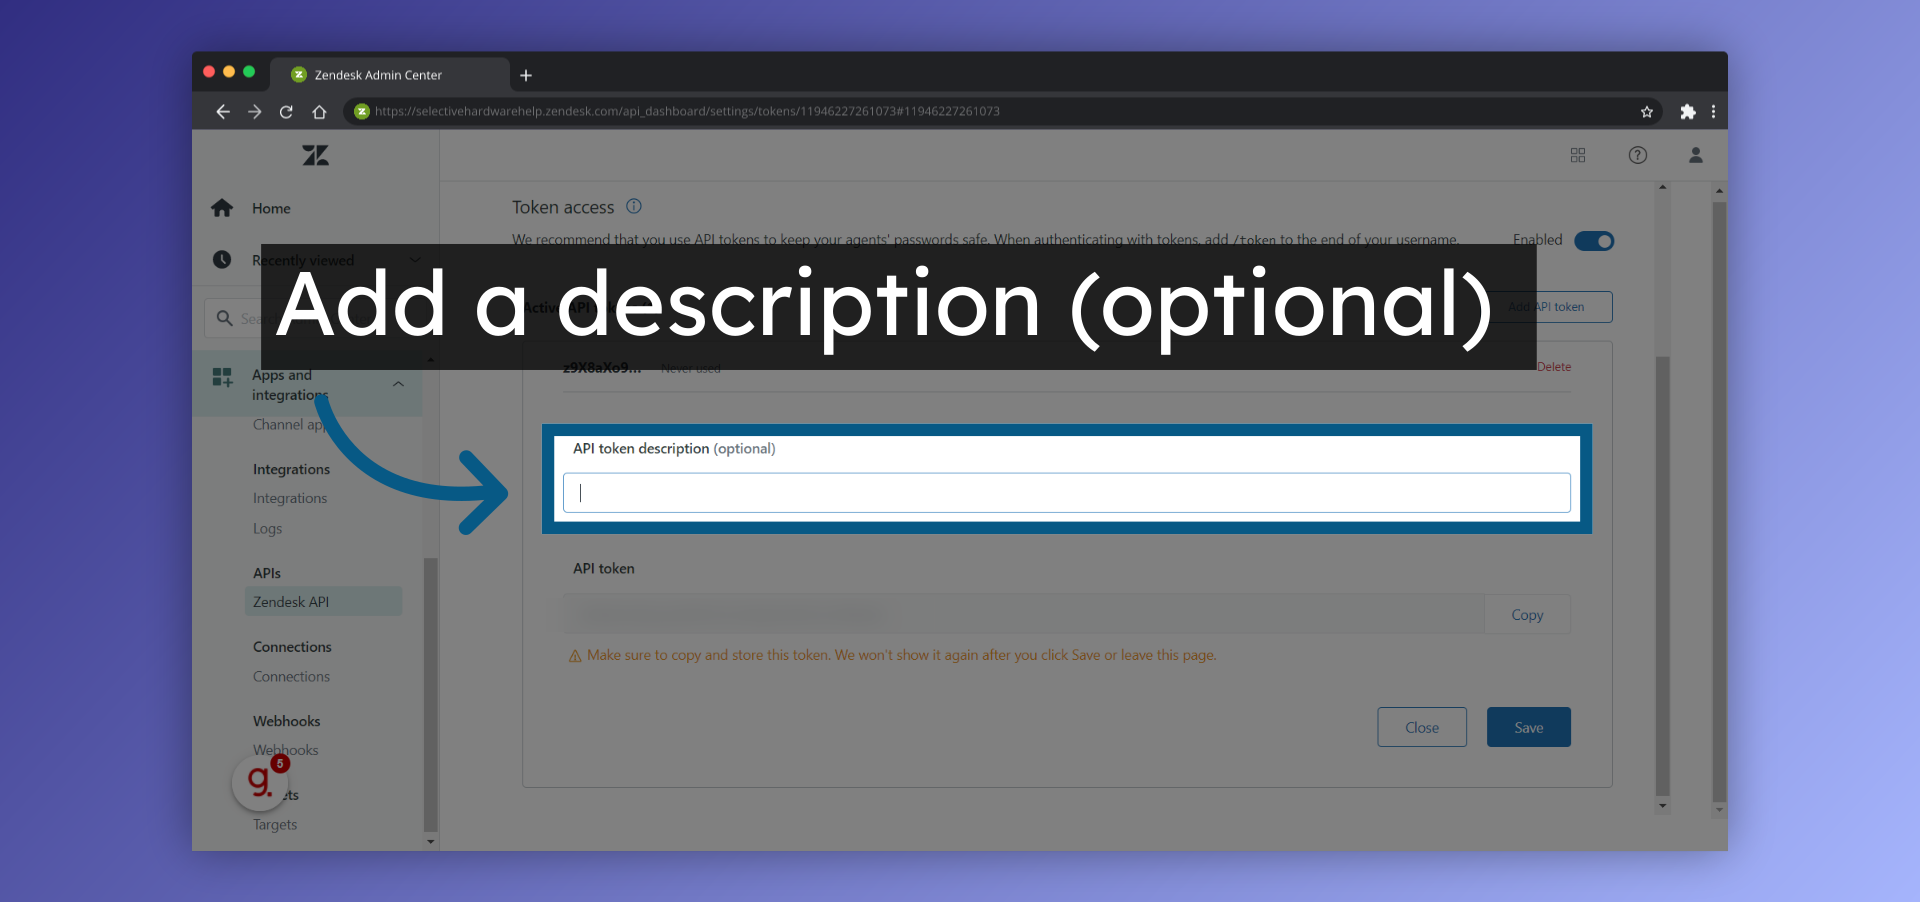Open Targets in the sidebar

click(x=275, y=824)
